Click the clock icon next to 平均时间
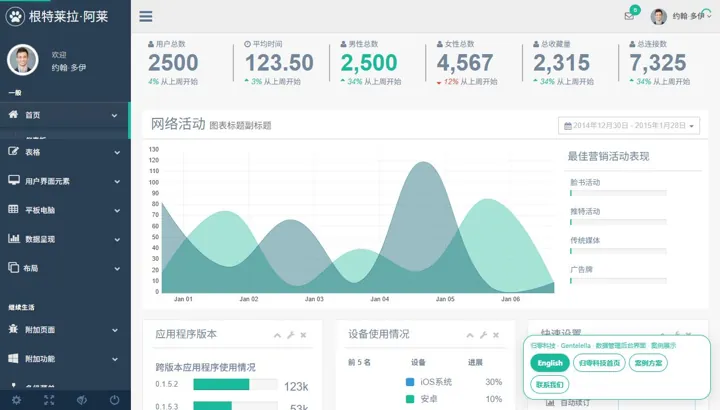This screenshot has width=720, height=410. point(248,44)
